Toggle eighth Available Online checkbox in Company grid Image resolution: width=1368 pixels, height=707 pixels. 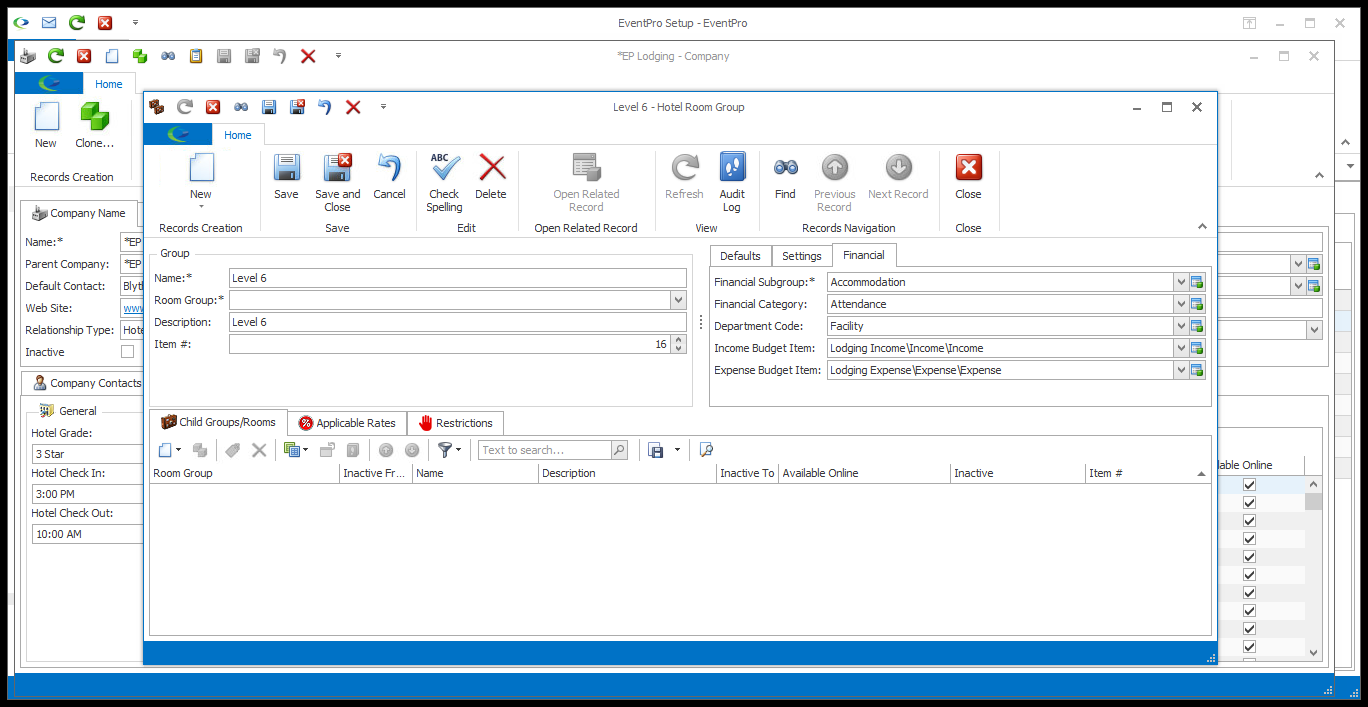1249,610
